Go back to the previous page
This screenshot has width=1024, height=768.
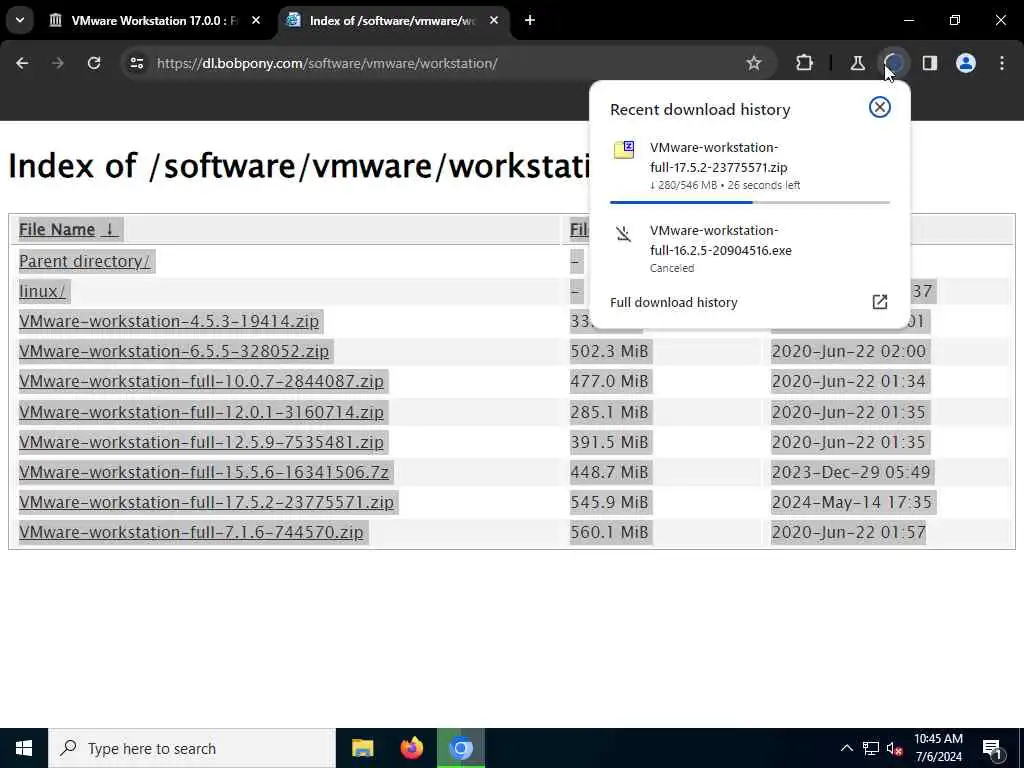point(22,63)
